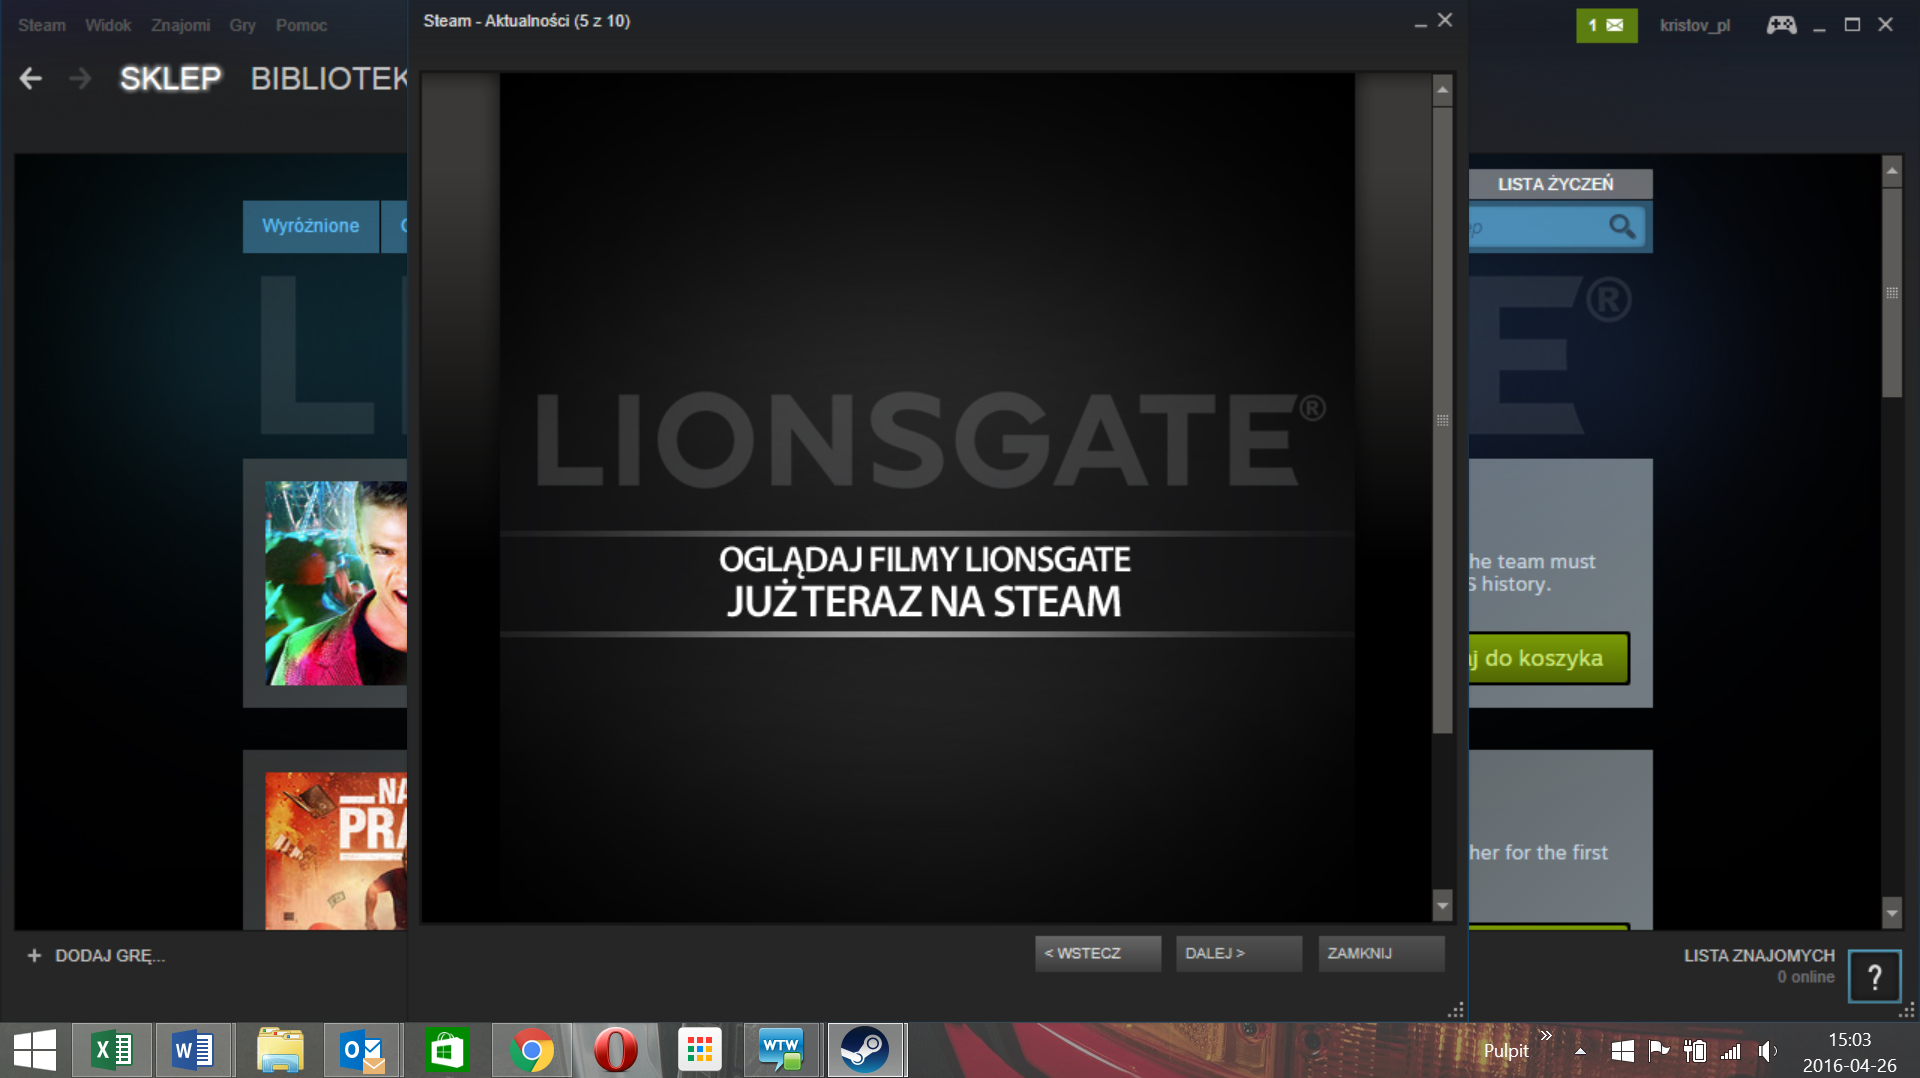Launch Opera browser from the taskbar
Viewport: 1920px width, 1078px height.
[615, 1050]
